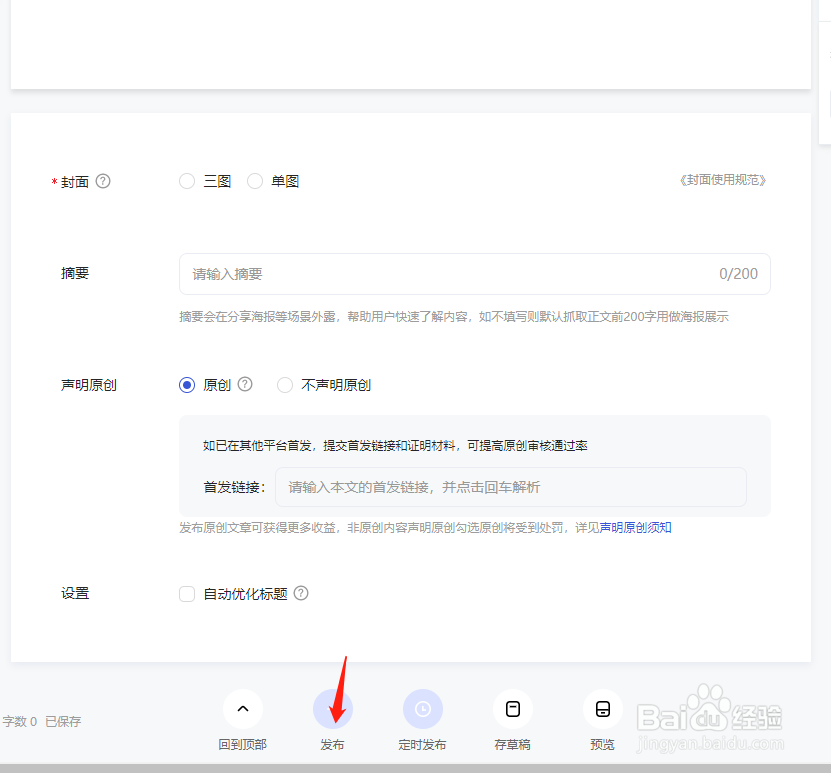
Task: Open the 声明原创须知 link
Action: pos(636,528)
